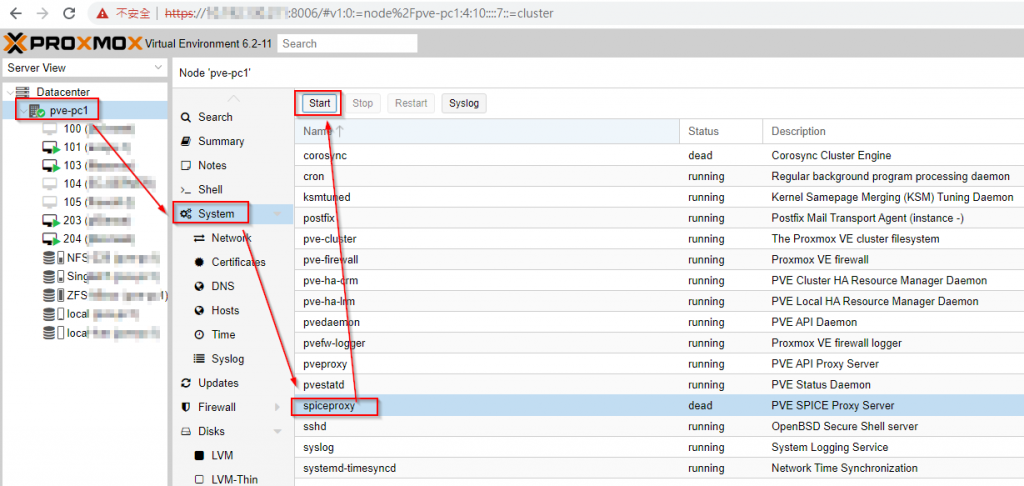Select the ksmtuned service row
Screen dimensions: 1024x486
(x=659, y=197)
